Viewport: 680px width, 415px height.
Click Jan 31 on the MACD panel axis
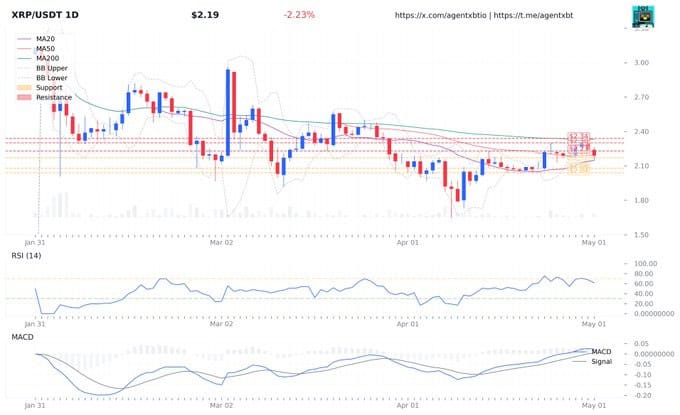tap(35, 405)
